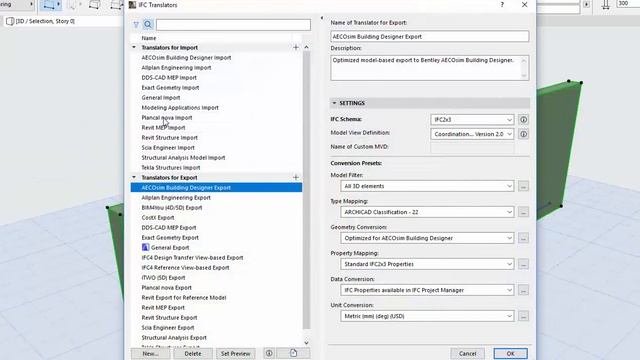Screen dimensions: 640x360
Task: Click the search magnifier icon
Action: (148, 25)
